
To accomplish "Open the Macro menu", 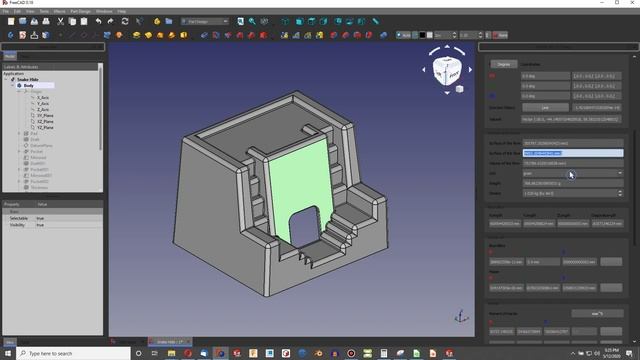I will [x=60, y=11].
